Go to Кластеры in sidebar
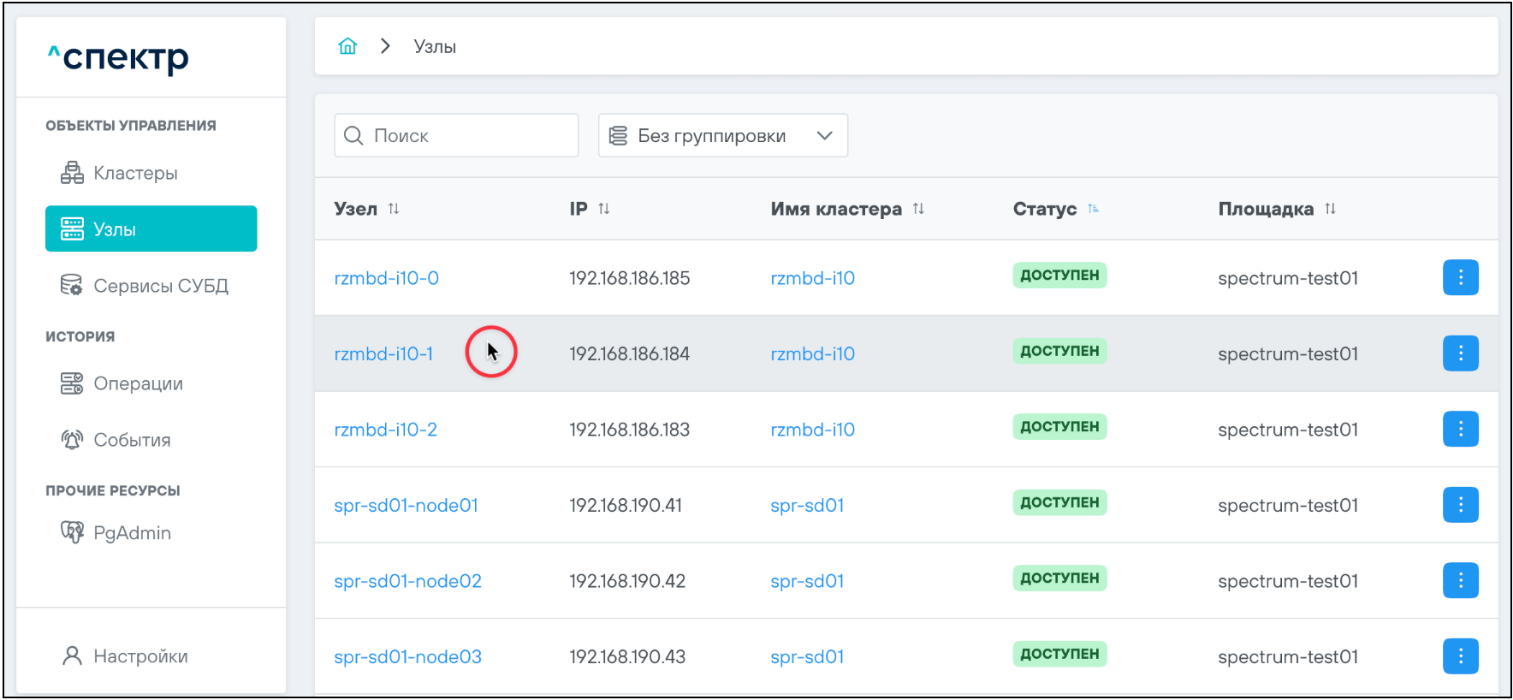 135,173
